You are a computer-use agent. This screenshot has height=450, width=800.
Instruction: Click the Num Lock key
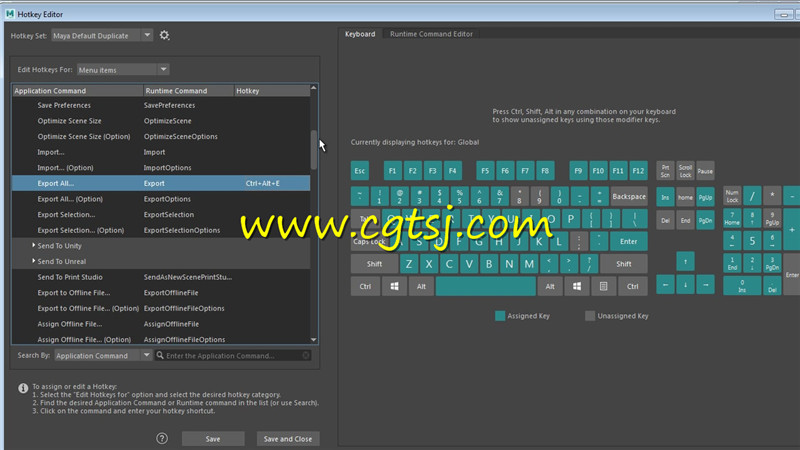click(732, 196)
